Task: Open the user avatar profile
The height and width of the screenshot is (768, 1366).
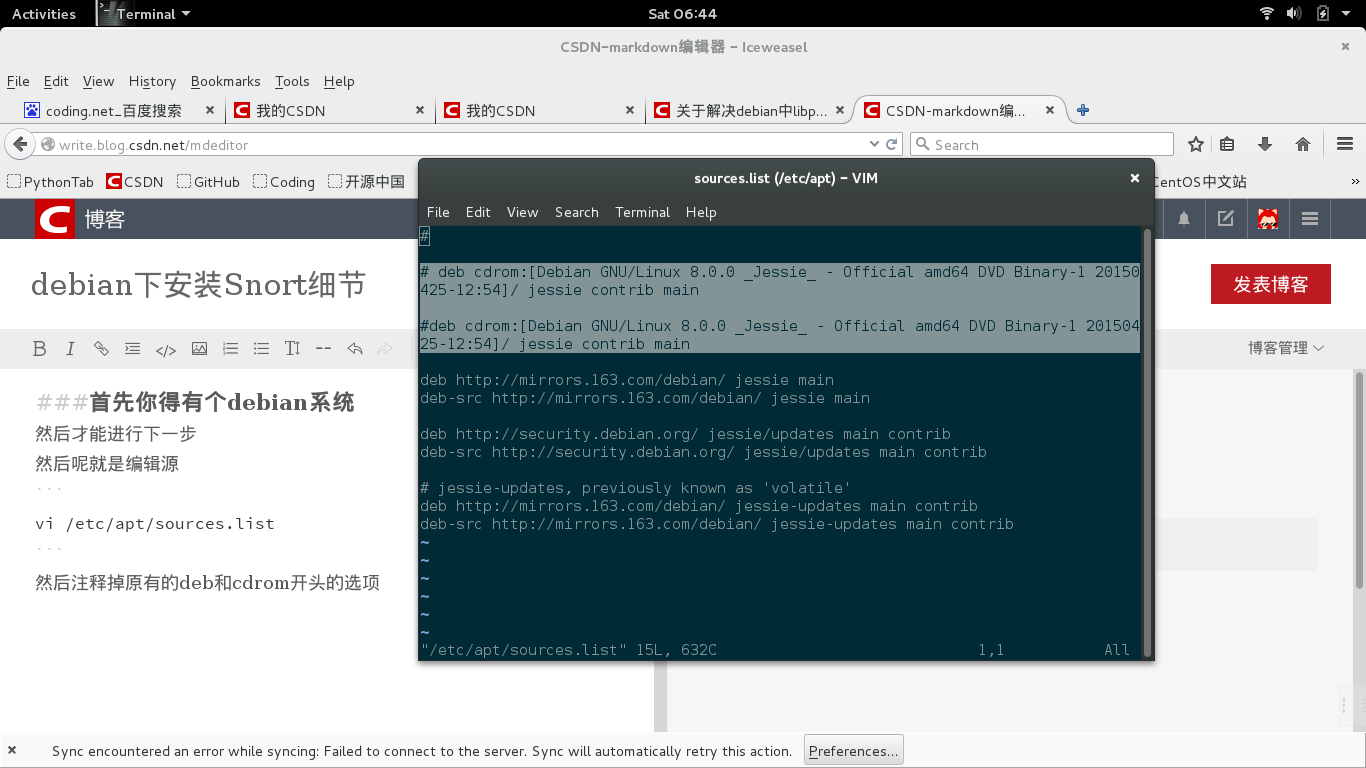Action: pyautogui.click(x=1268, y=219)
